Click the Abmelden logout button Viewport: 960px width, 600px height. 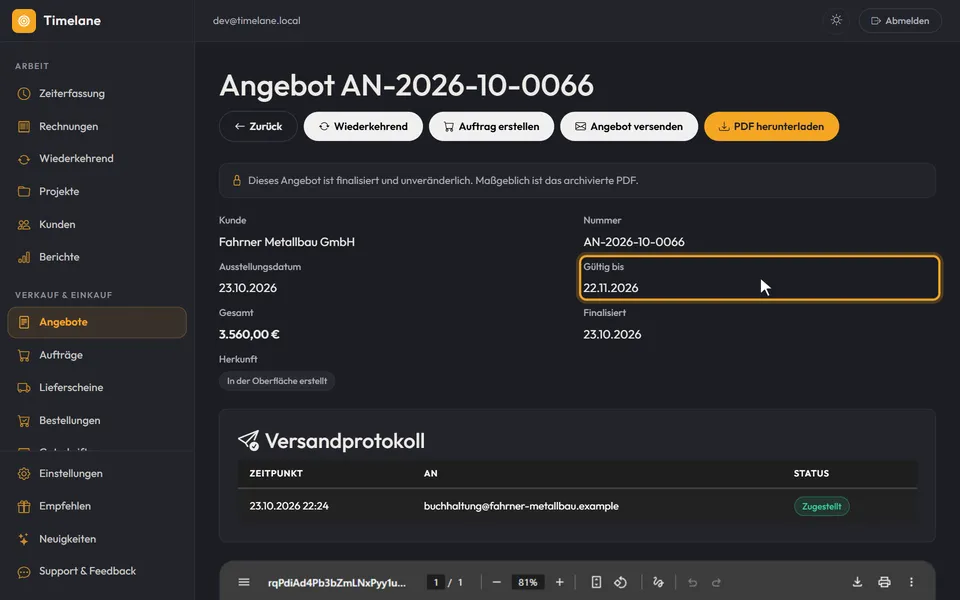click(899, 21)
